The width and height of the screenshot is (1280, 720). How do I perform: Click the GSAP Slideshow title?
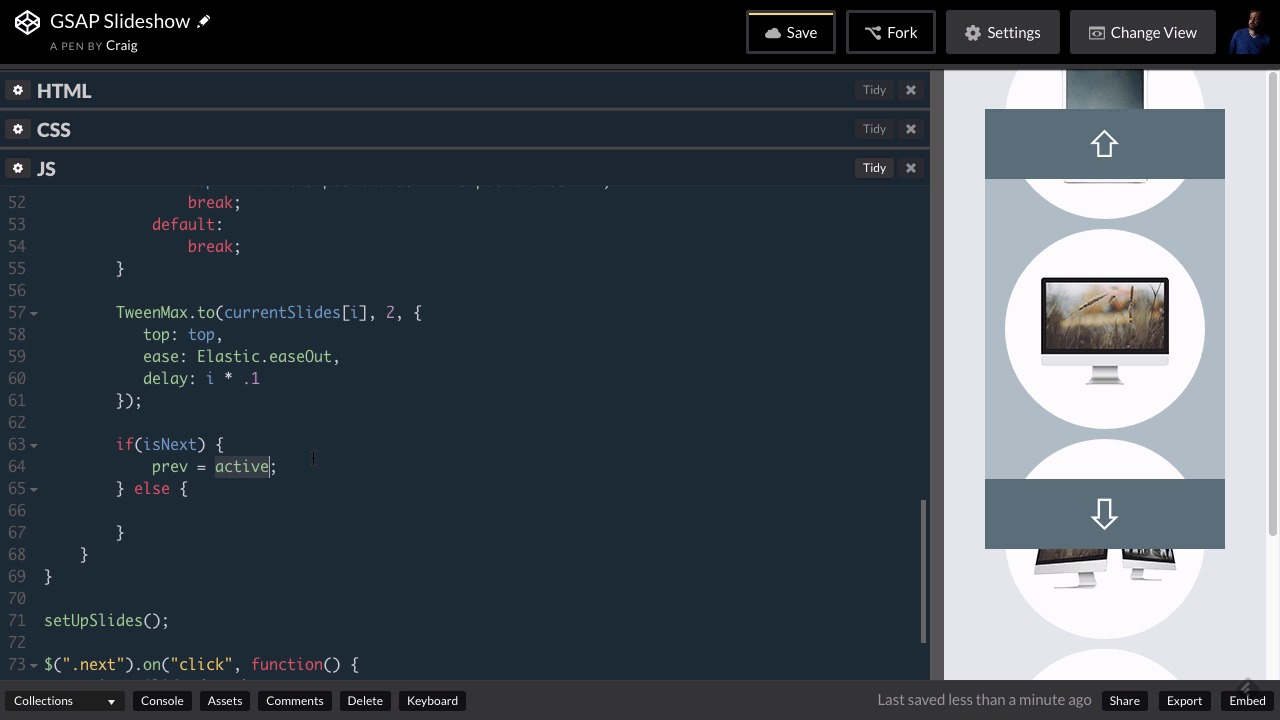[120, 21]
